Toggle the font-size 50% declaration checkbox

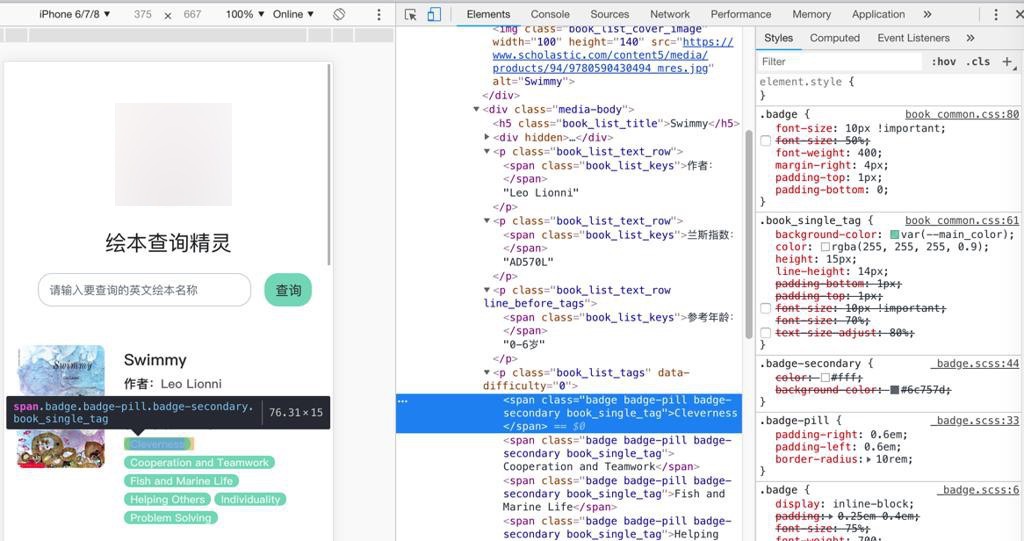(x=765, y=140)
